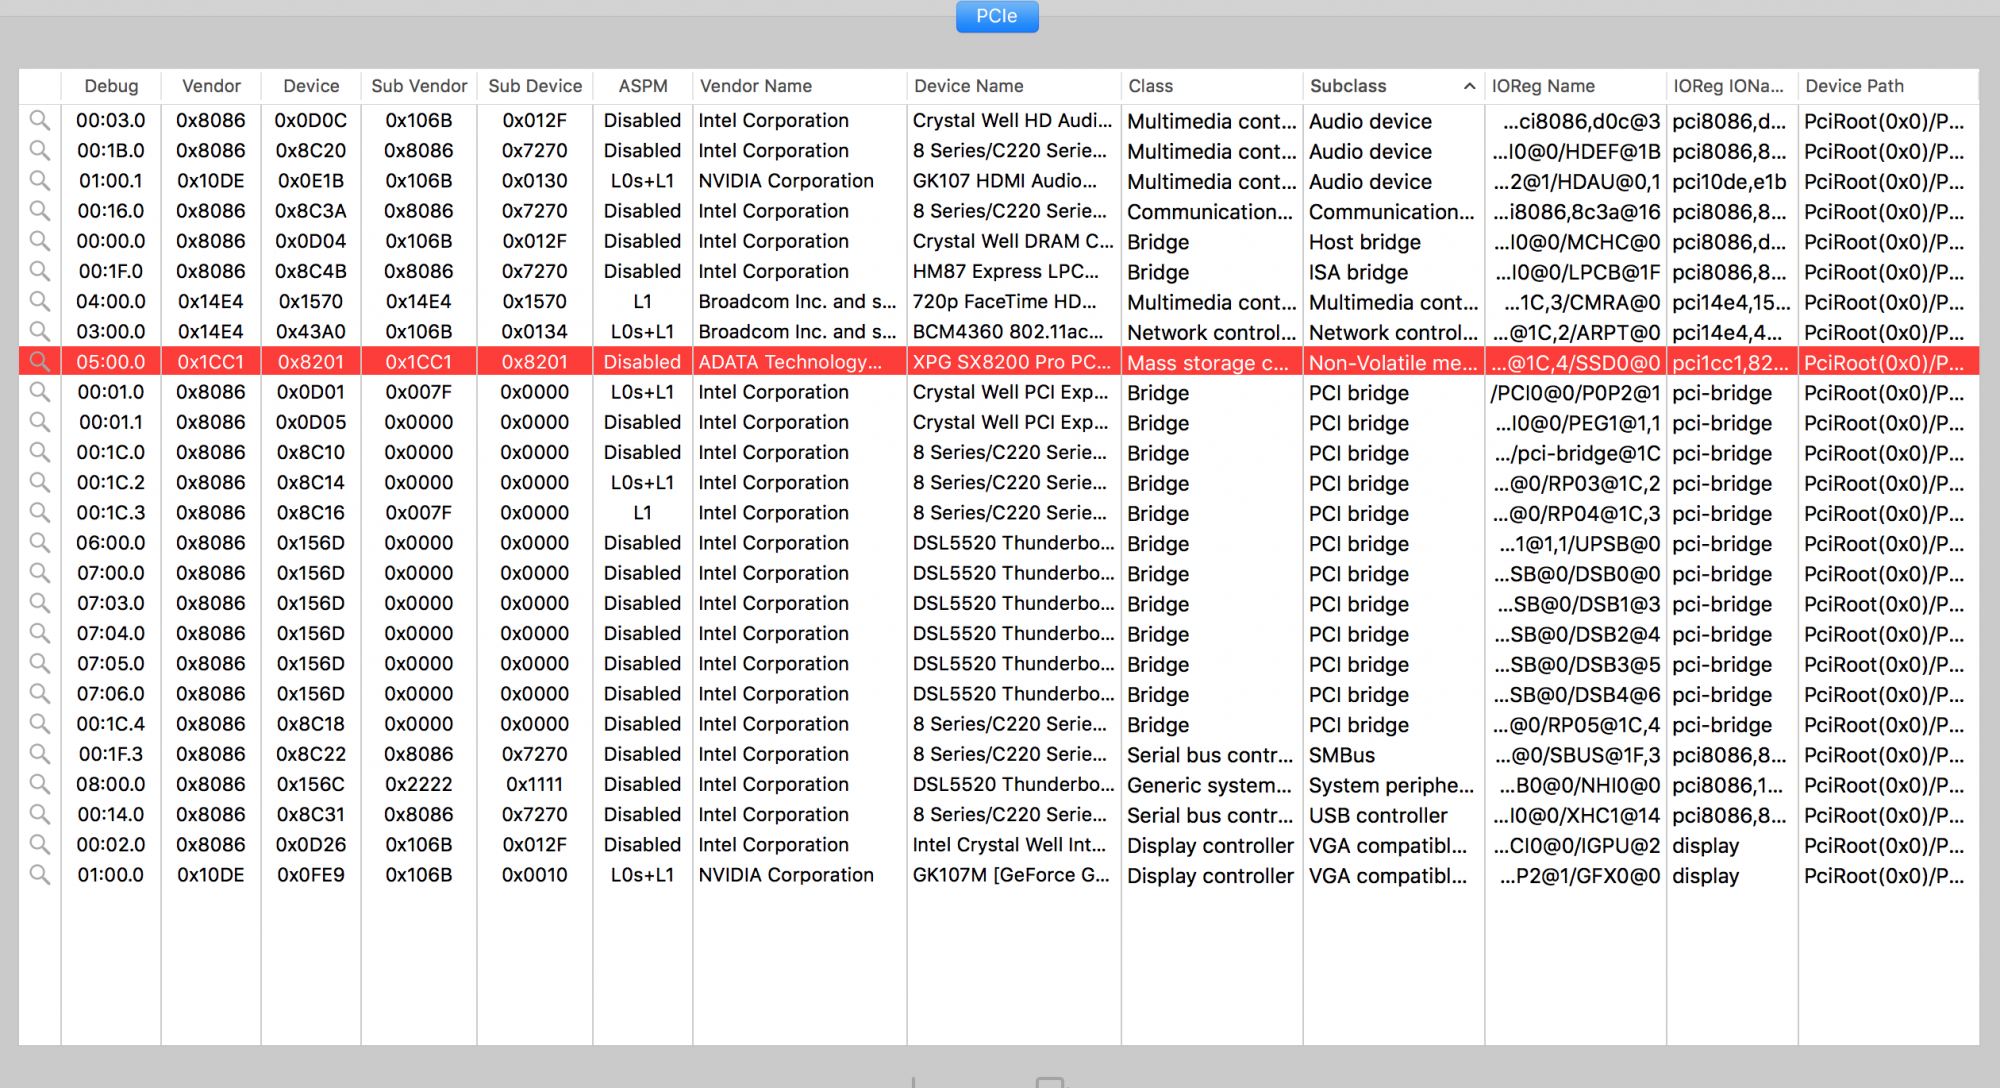Click the Debug column header
Screen dimensions: 2000x1088
pyautogui.click(x=111, y=86)
